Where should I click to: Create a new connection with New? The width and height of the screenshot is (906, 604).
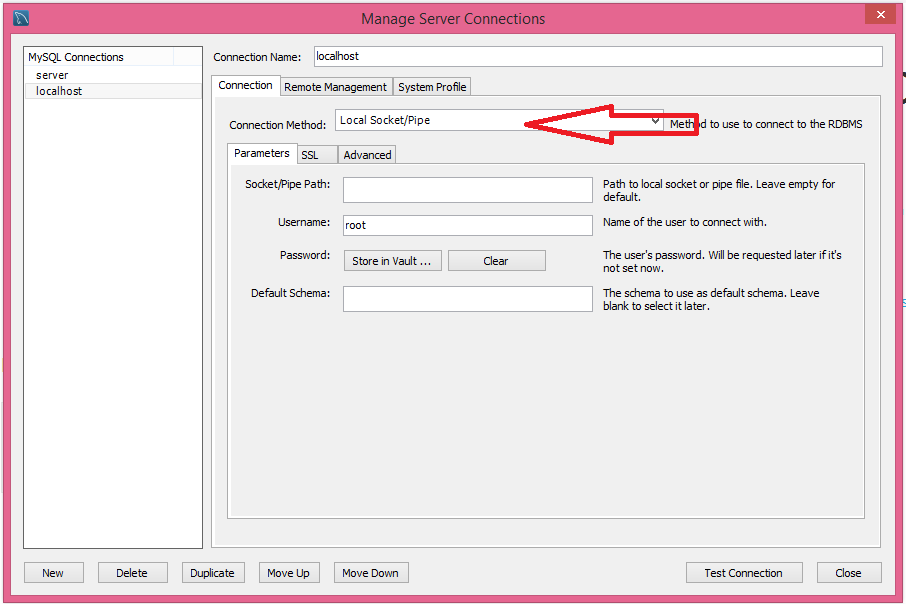[x=53, y=572]
